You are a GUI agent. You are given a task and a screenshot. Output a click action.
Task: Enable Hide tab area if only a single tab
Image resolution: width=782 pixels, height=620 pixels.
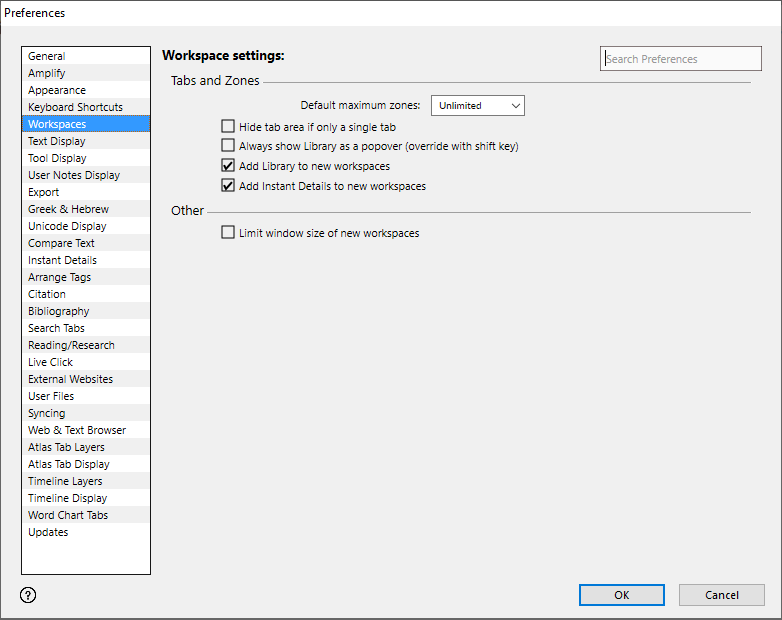click(x=228, y=127)
